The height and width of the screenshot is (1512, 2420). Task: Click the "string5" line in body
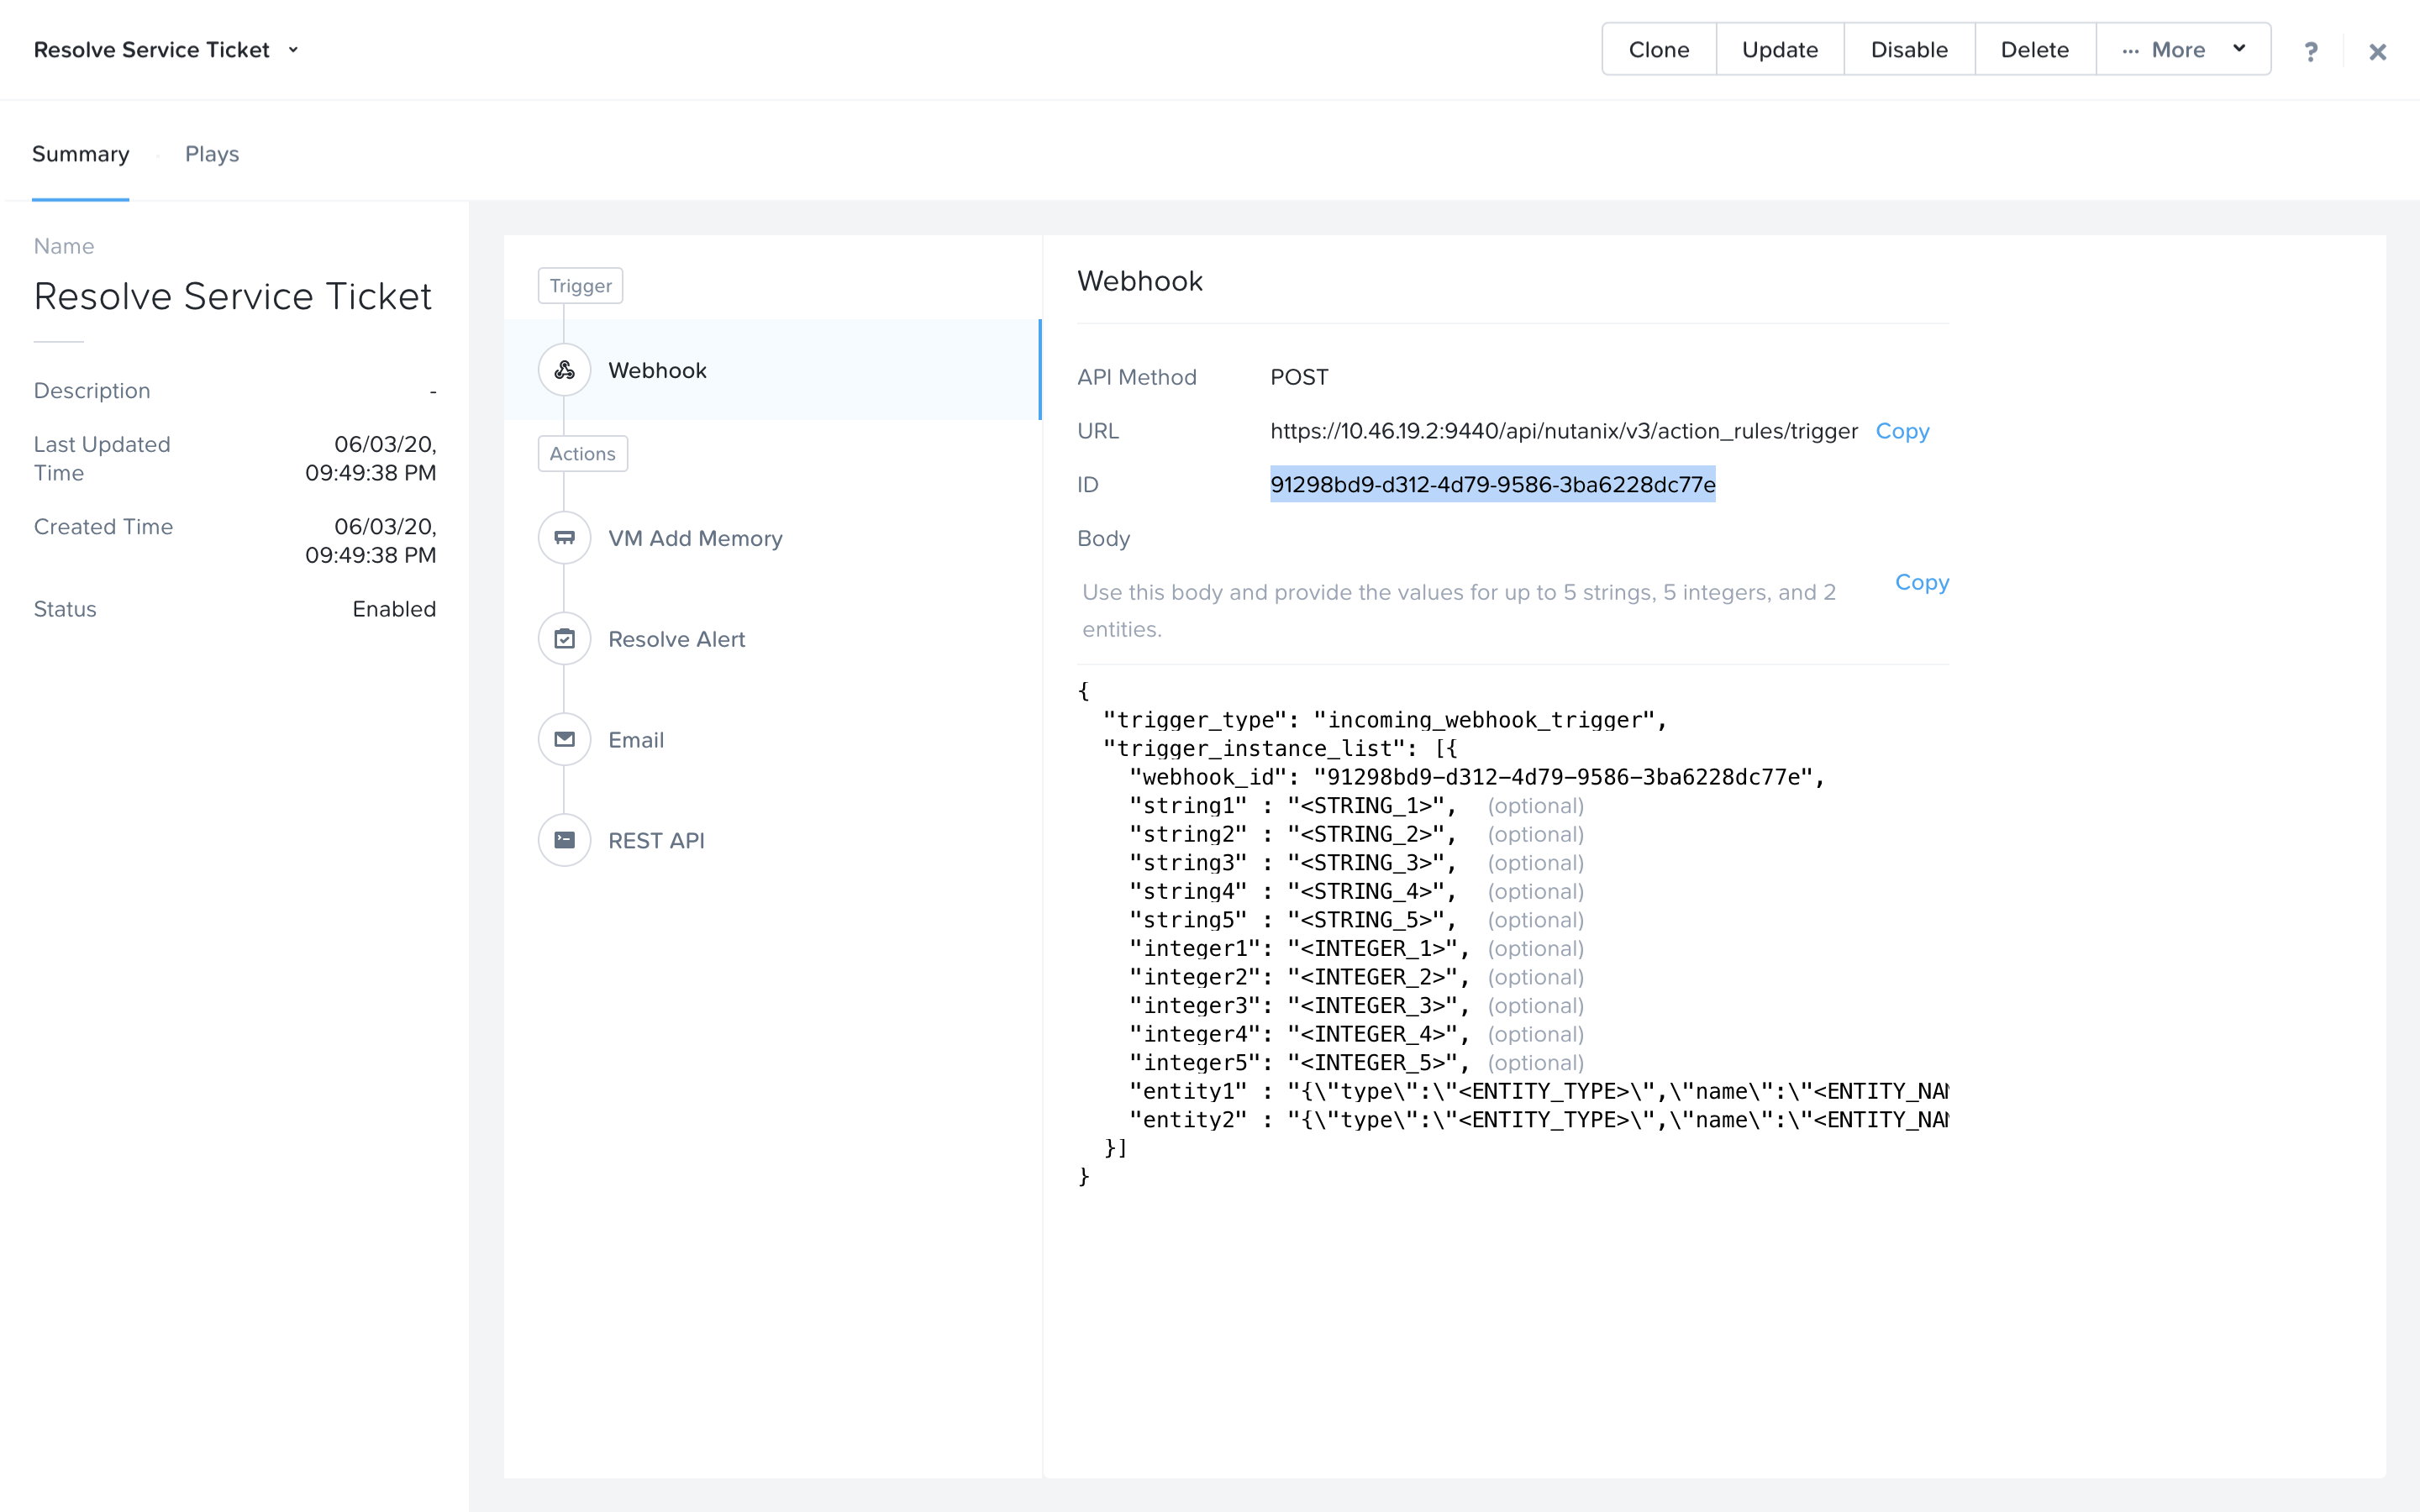[1357, 920]
